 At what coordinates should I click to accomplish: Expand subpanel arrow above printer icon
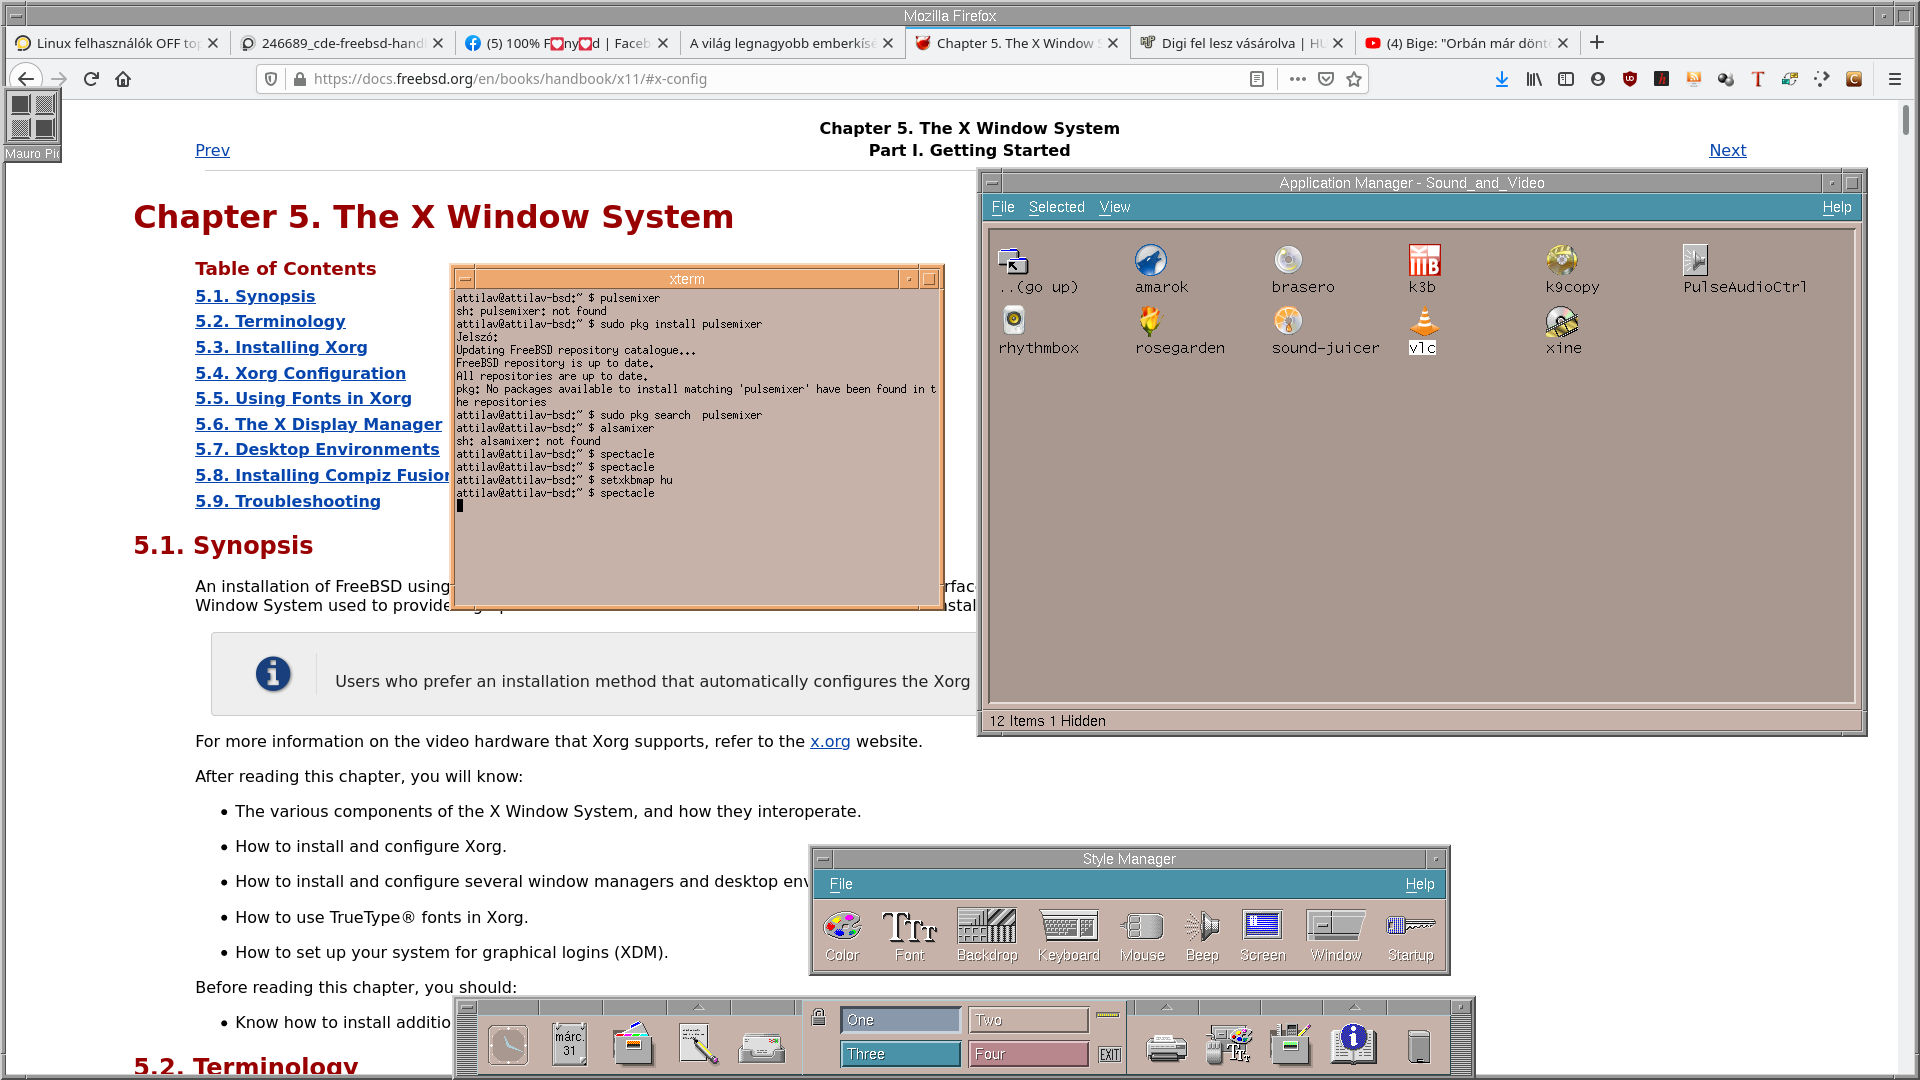[1166, 1007]
